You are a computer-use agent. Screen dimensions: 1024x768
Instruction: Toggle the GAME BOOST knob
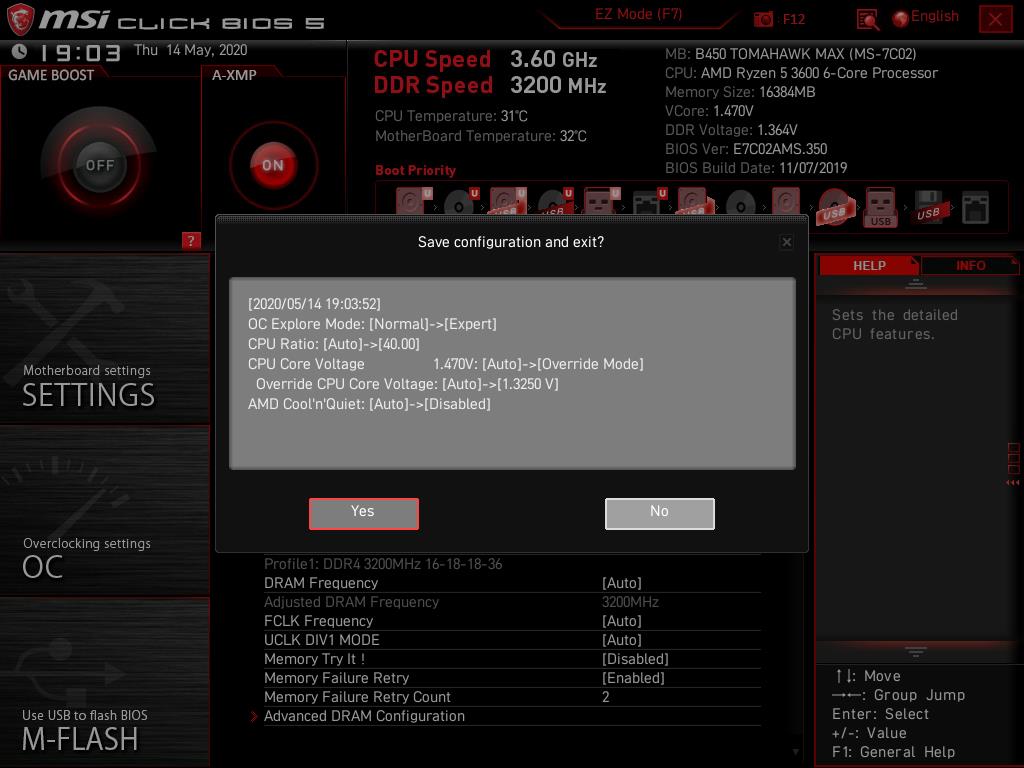pyautogui.click(x=99, y=165)
